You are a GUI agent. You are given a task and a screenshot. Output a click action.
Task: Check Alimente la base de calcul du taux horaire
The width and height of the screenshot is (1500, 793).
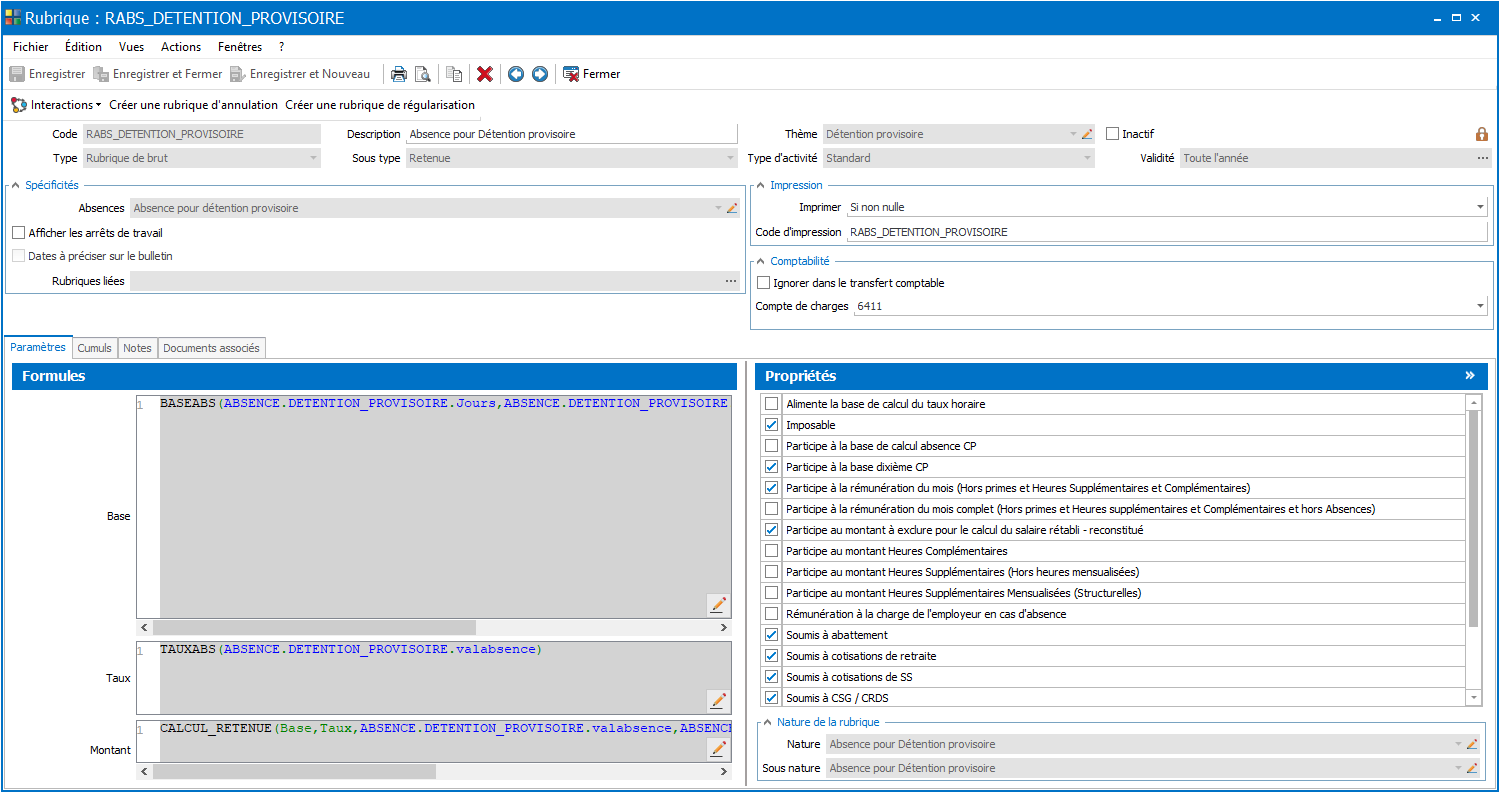(x=771, y=404)
